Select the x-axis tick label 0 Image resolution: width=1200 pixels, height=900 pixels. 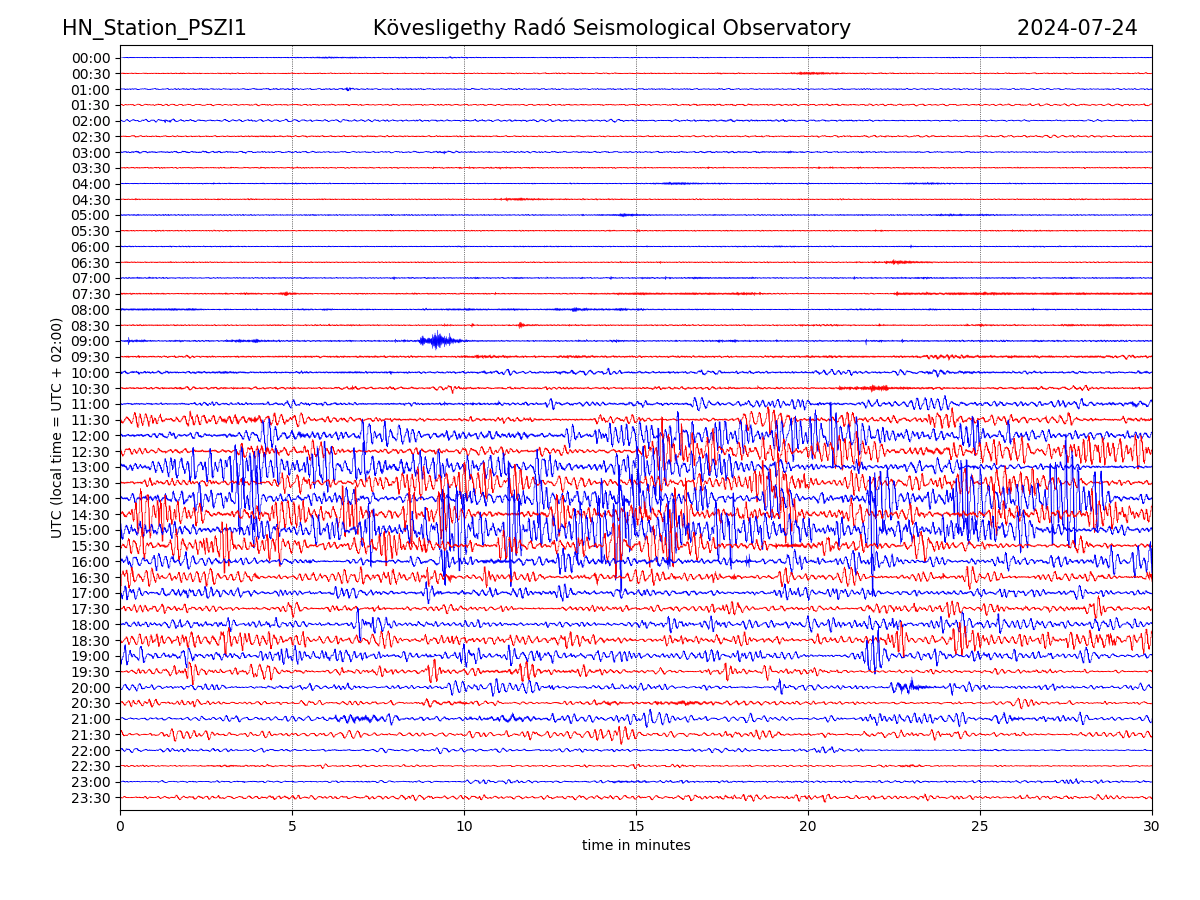(x=120, y=826)
